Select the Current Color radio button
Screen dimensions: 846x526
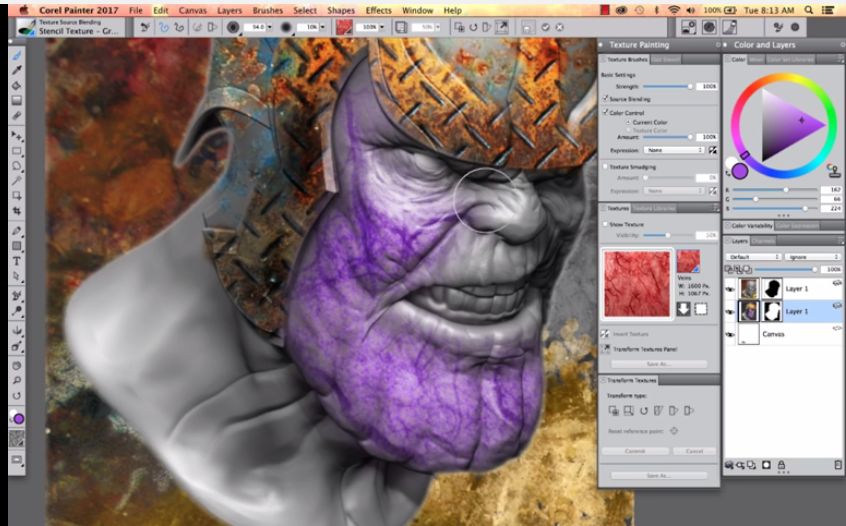[629, 122]
